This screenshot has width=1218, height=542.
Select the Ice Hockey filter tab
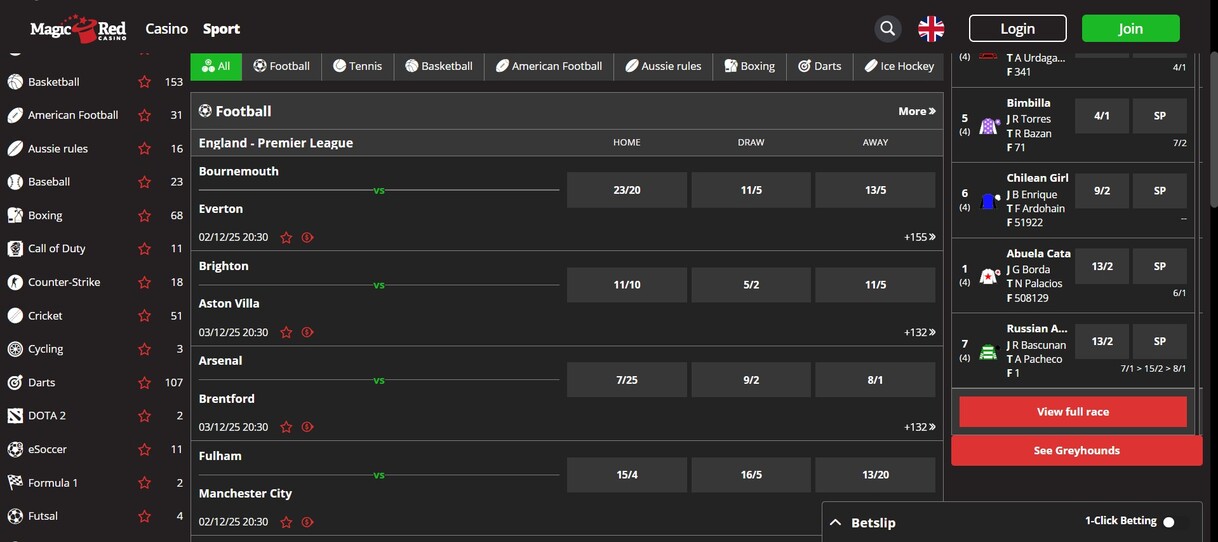click(x=898, y=66)
